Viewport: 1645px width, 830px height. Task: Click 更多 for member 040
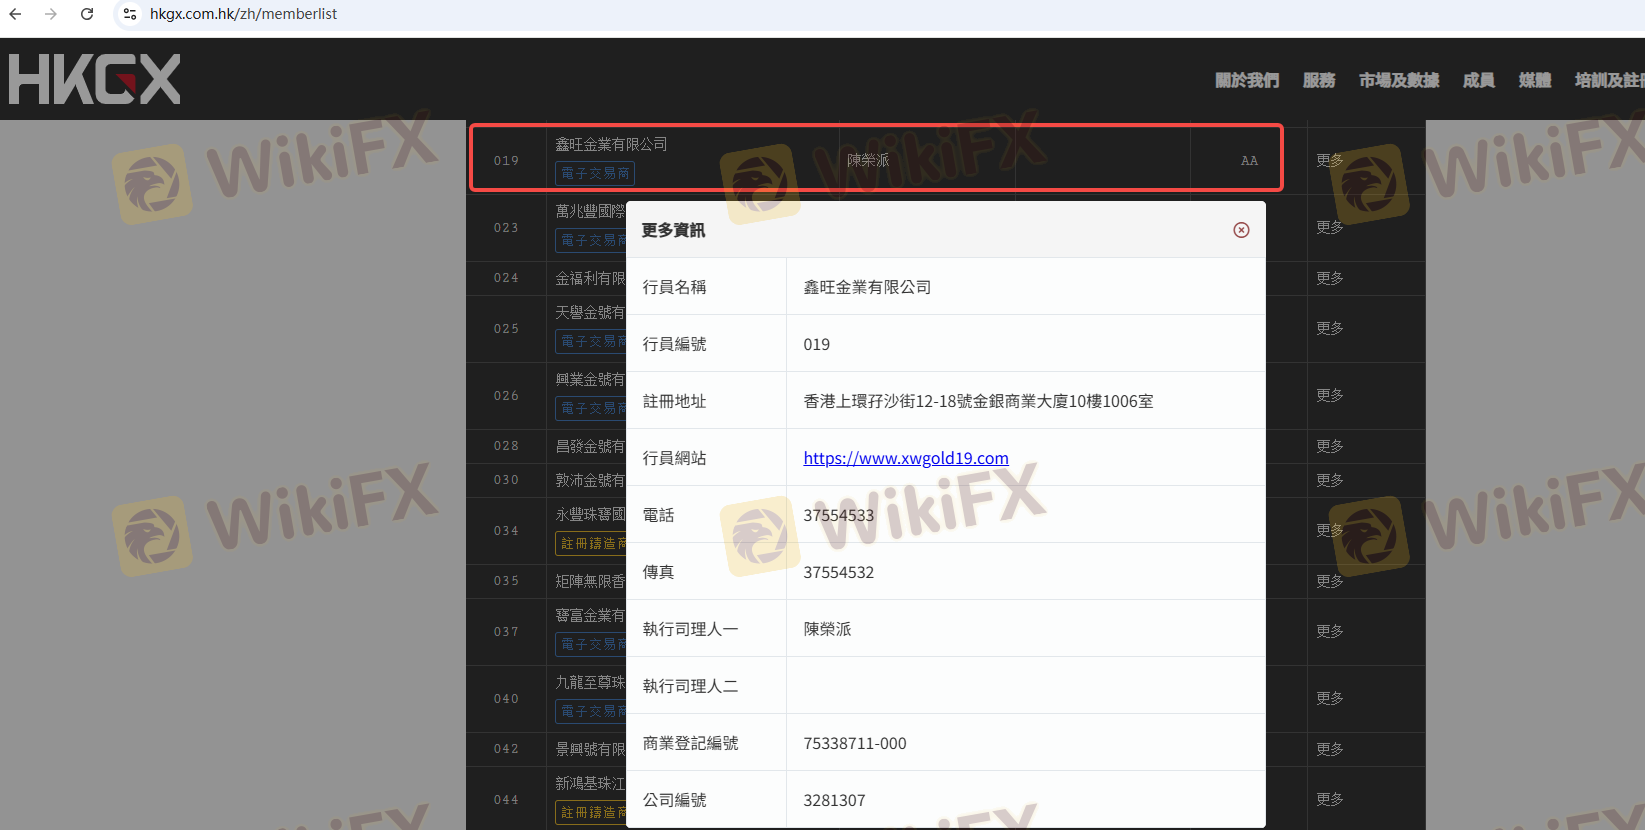pos(1330,698)
